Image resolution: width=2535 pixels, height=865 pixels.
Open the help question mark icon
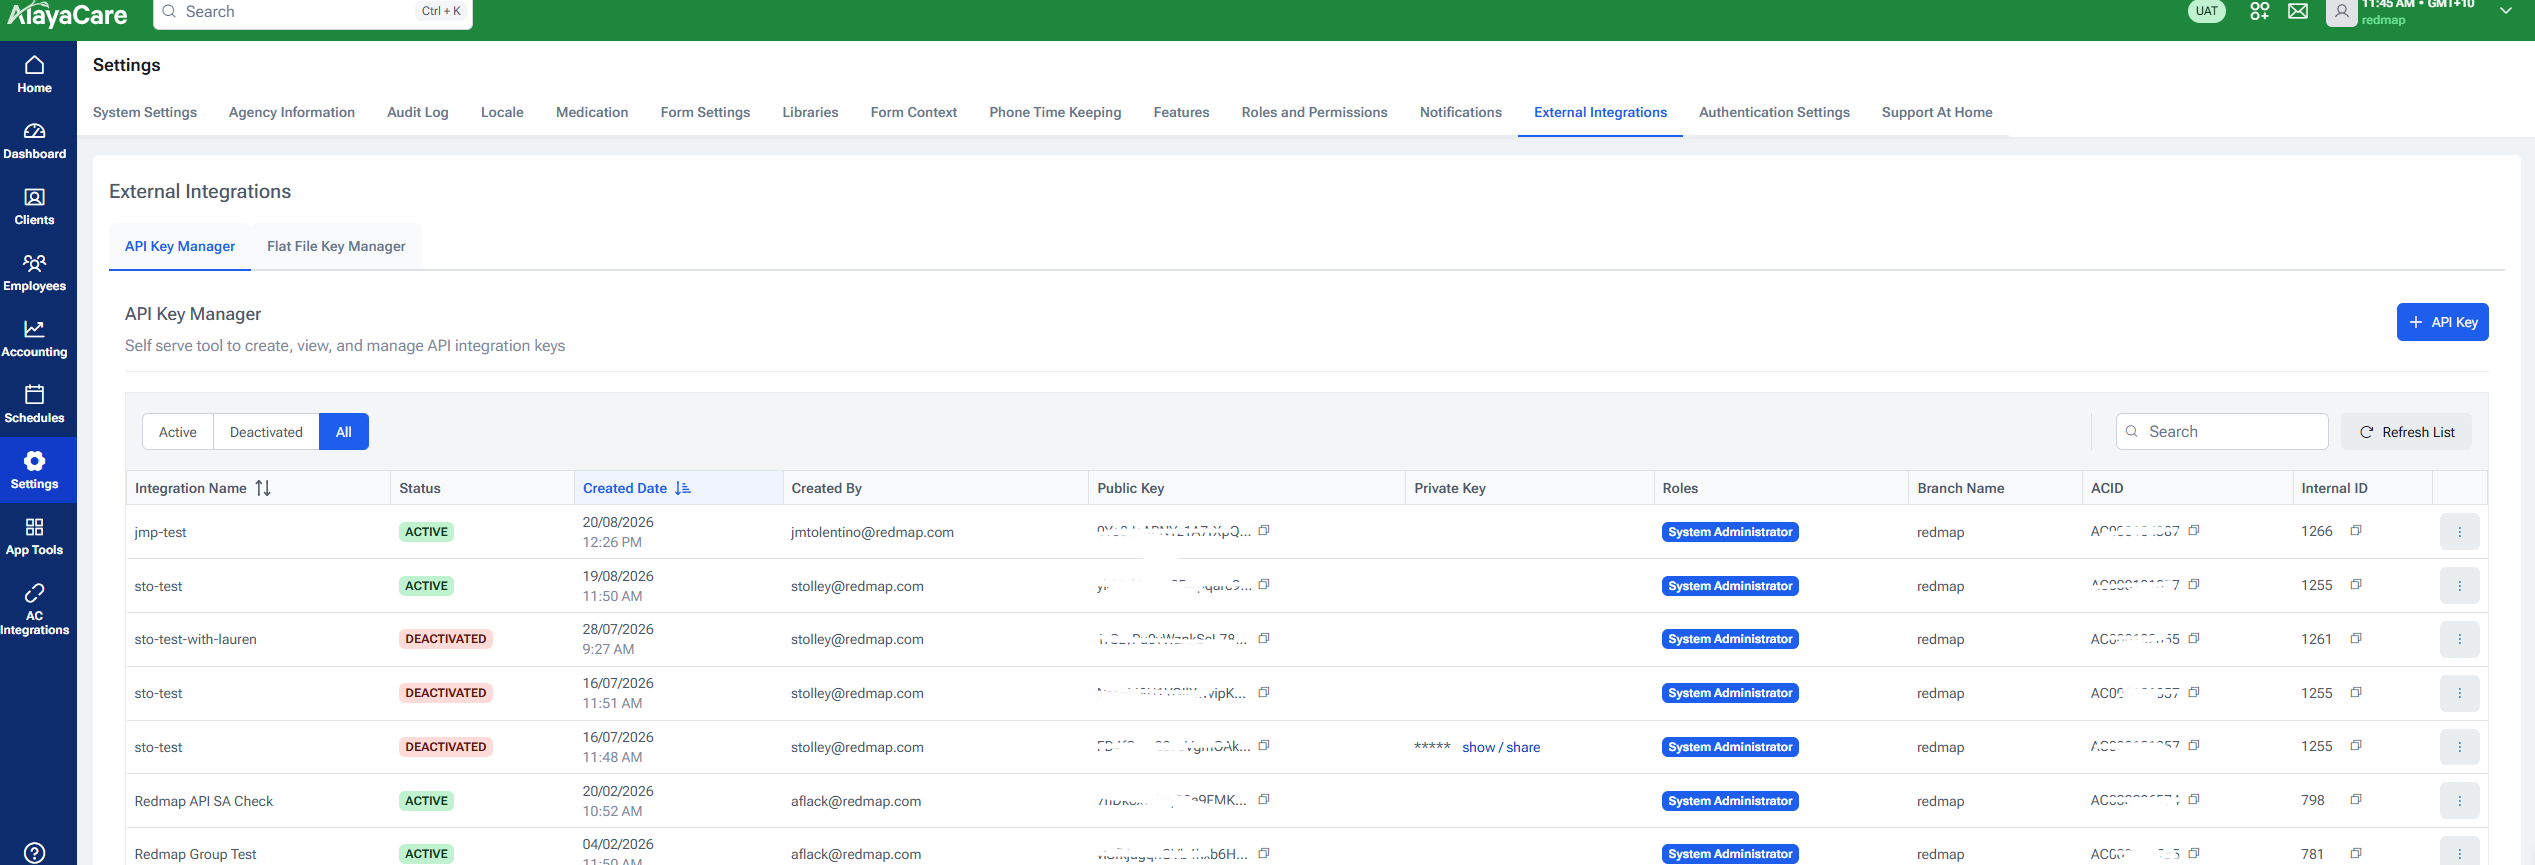(34, 852)
